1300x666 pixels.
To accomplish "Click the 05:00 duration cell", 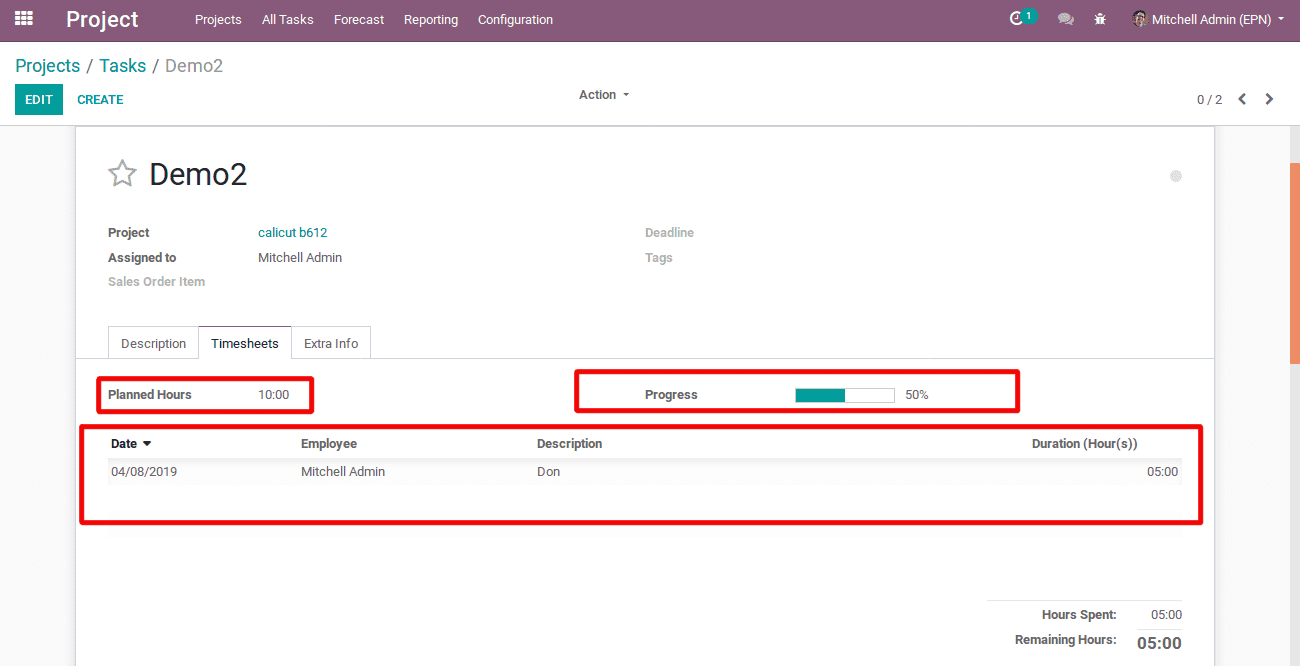I will (x=1162, y=472).
